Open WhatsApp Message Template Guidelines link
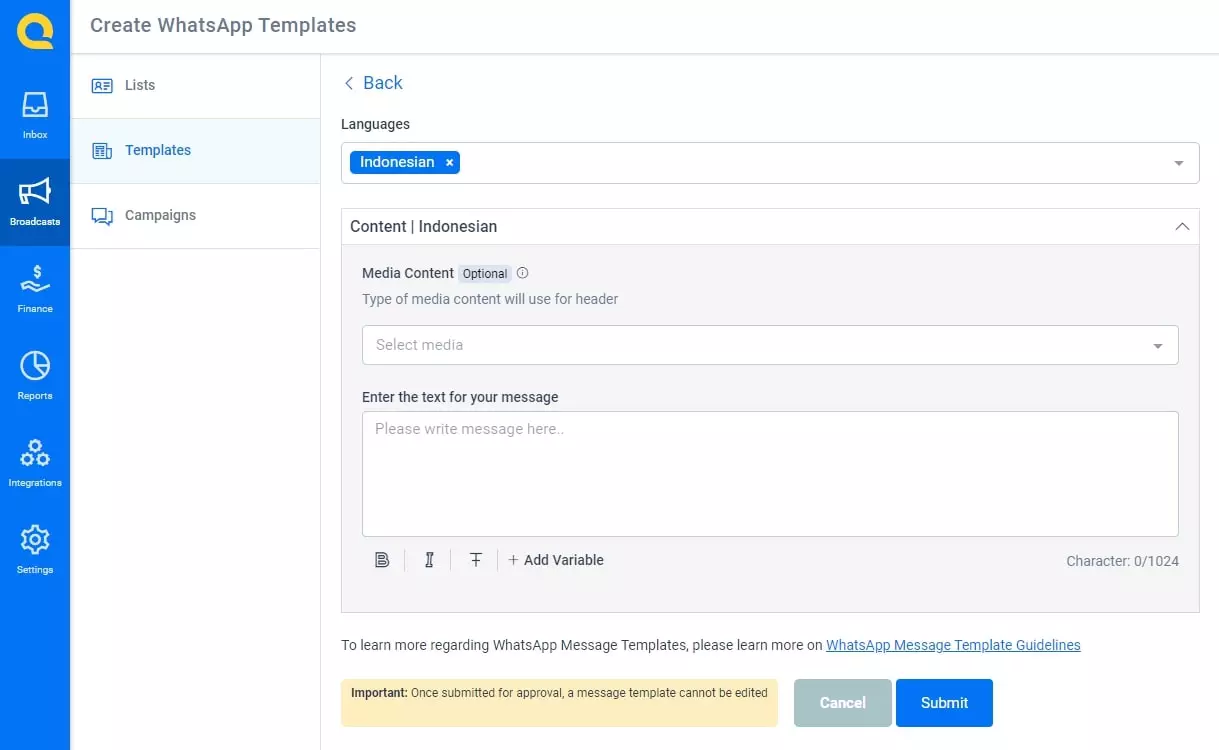1219x750 pixels. 953,645
